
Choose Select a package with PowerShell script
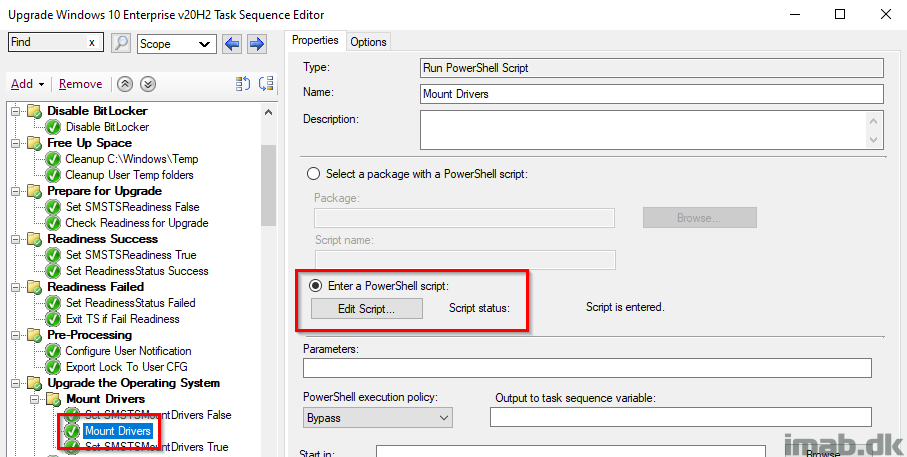314,174
